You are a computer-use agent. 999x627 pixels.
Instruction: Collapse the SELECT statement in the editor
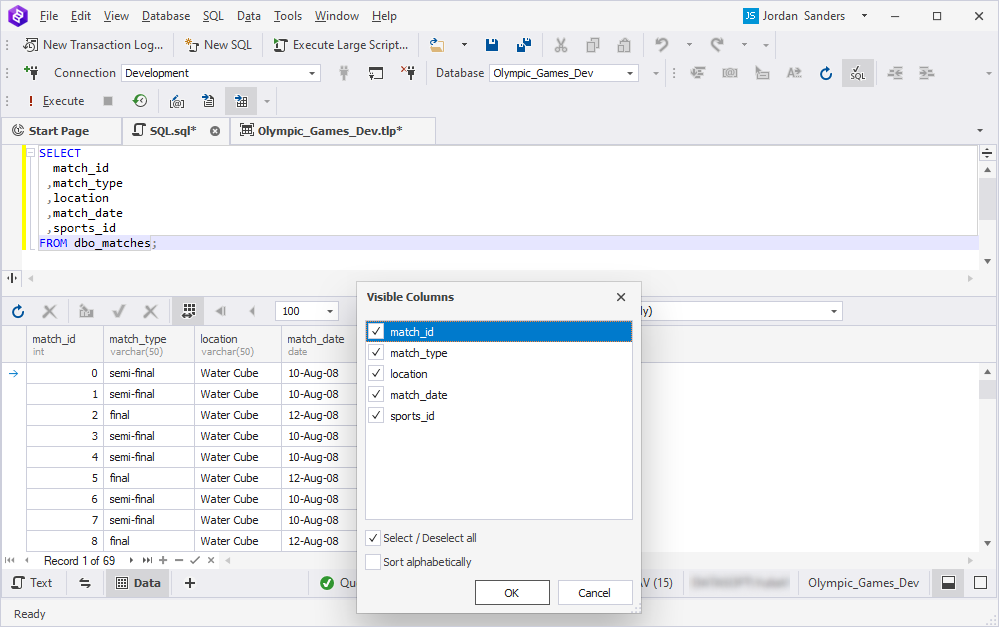30,153
